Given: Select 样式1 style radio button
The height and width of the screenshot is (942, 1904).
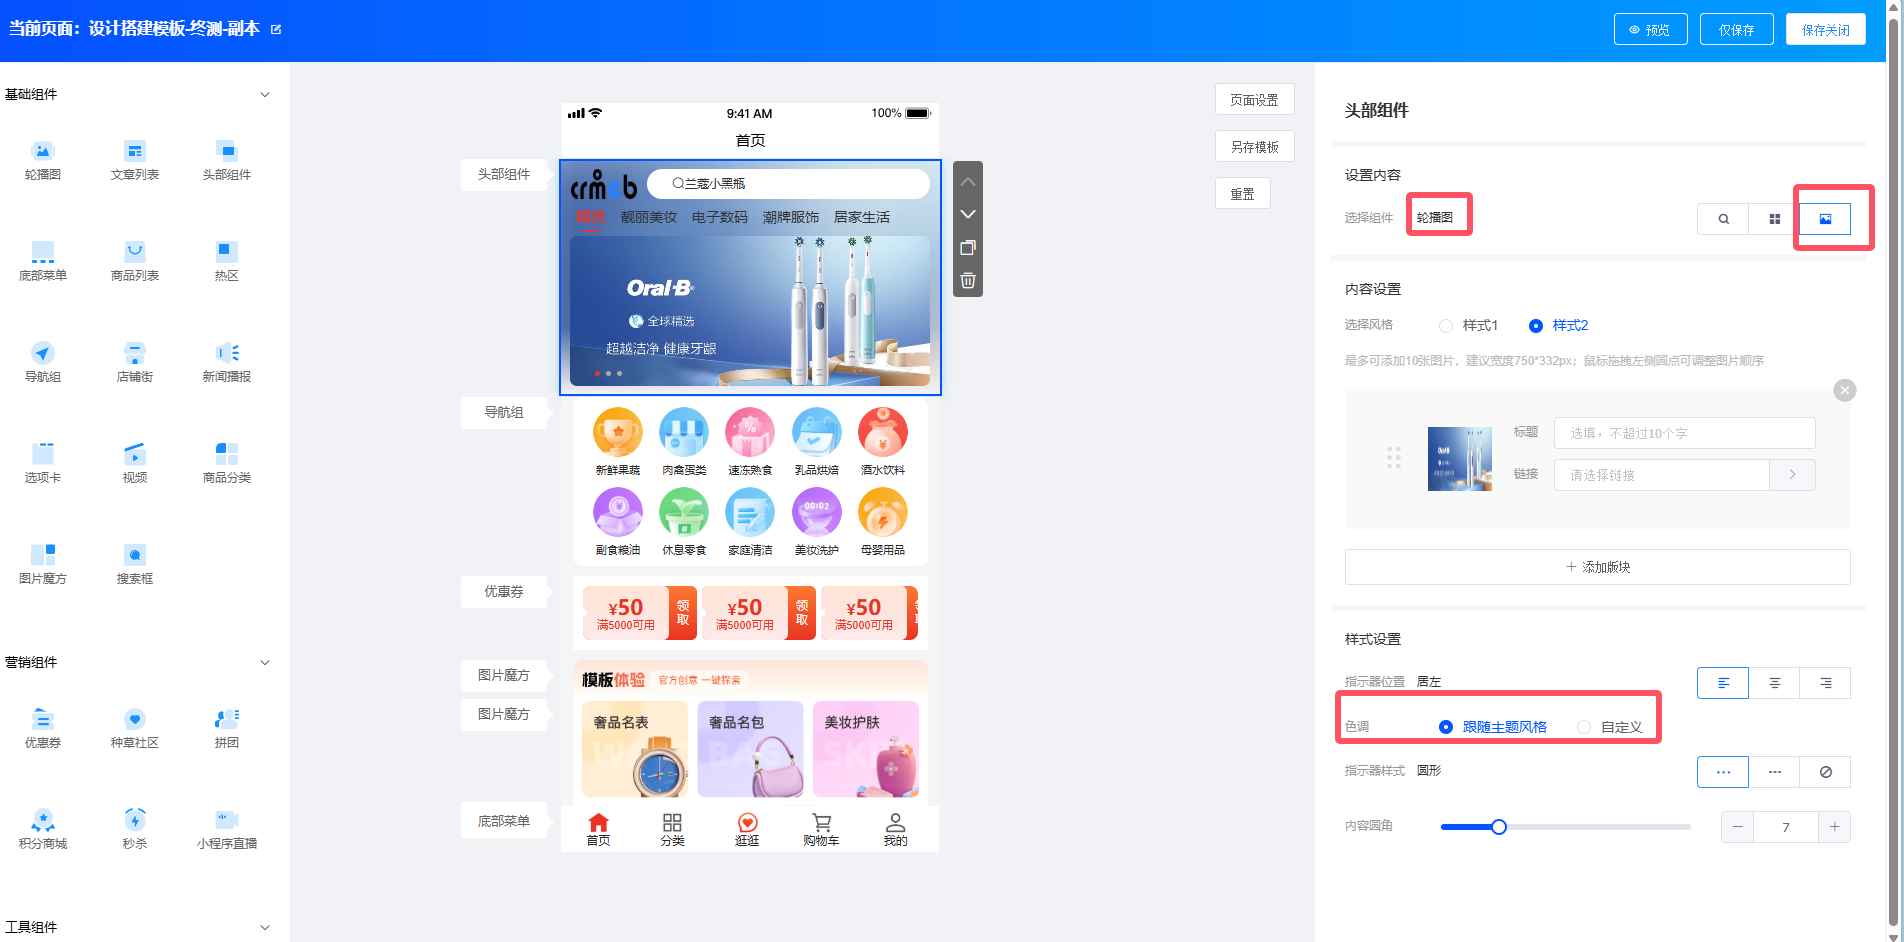Looking at the screenshot, I should coord(1446,326).
